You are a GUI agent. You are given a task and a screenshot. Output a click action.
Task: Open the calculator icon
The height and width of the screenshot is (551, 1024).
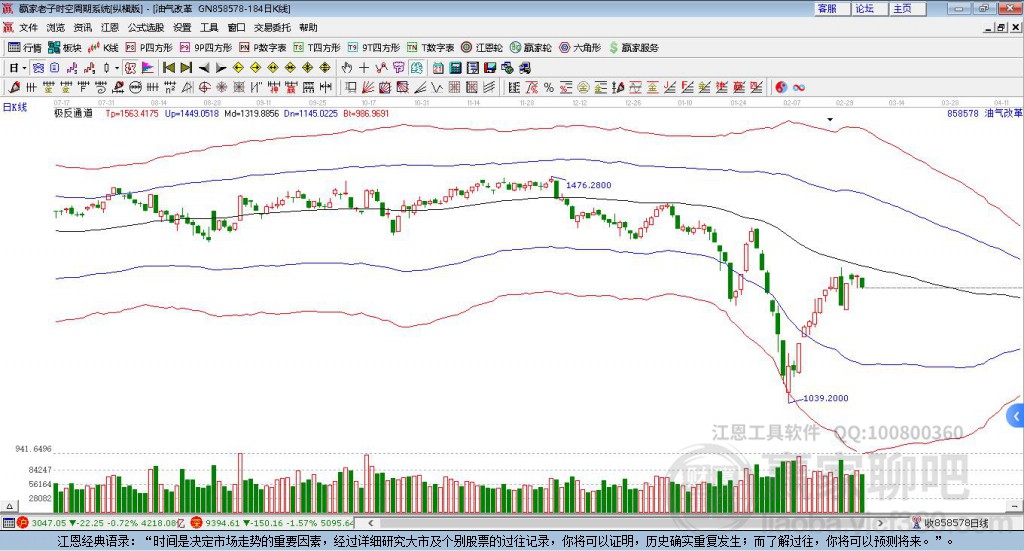pyautogui.click(x=456, y=68)
